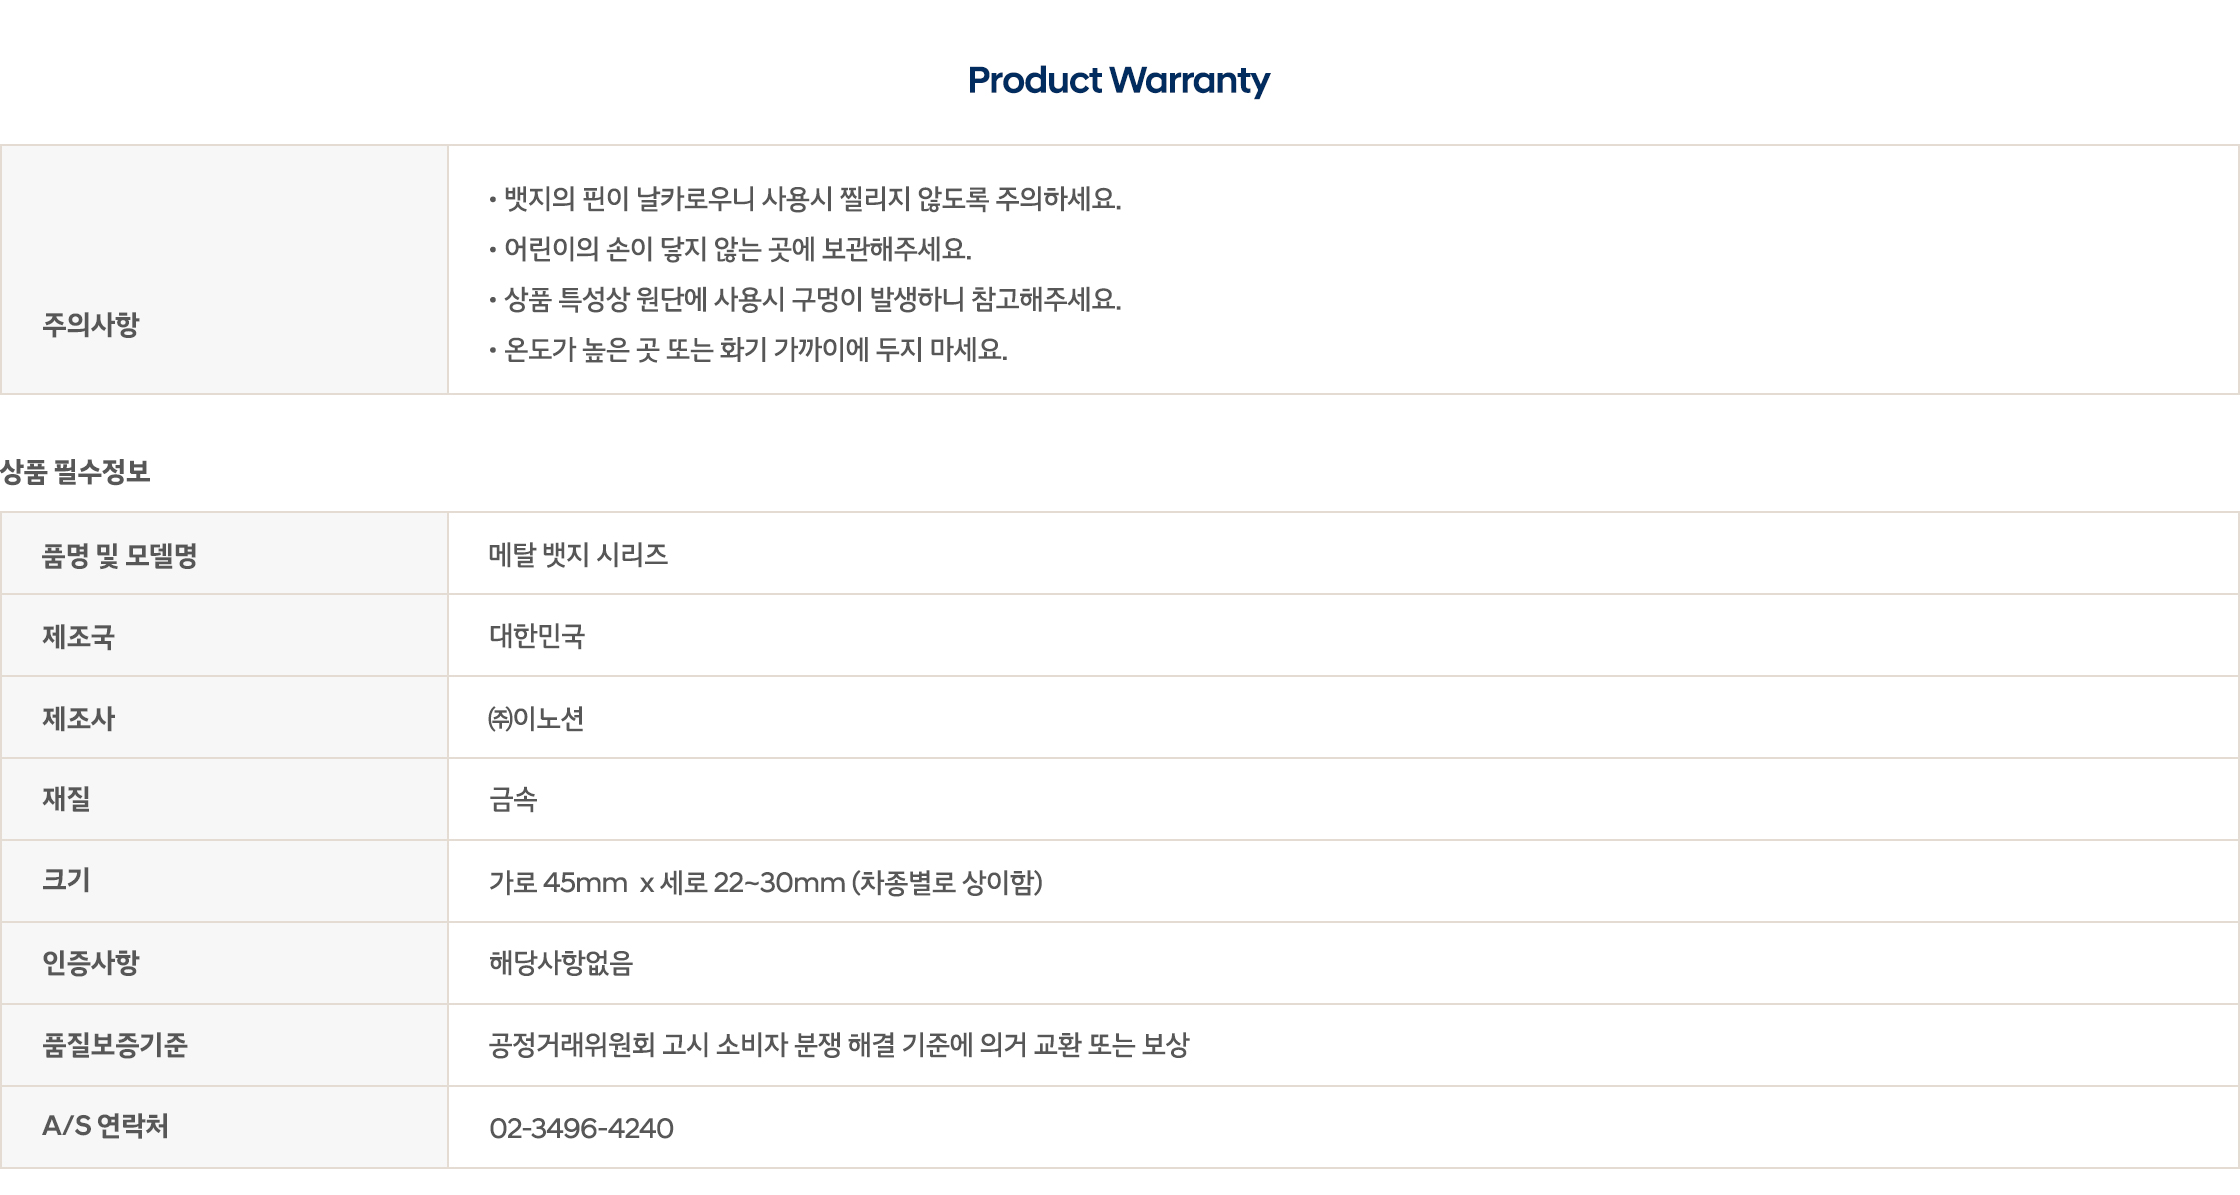Click the warning about the sharp badge pin
Viewport: 2240px width, 1195px height.
coord(812,199)
